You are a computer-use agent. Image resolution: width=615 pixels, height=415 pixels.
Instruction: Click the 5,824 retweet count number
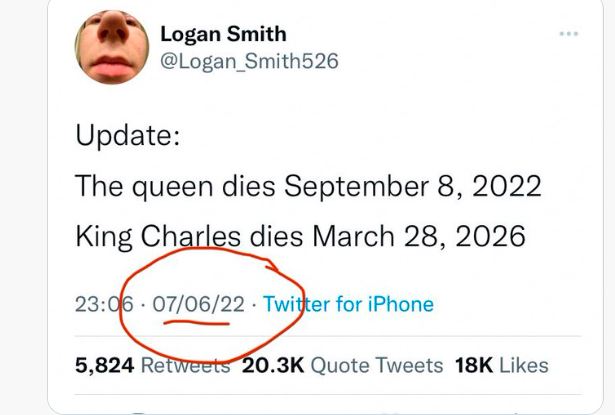point(103,366)
